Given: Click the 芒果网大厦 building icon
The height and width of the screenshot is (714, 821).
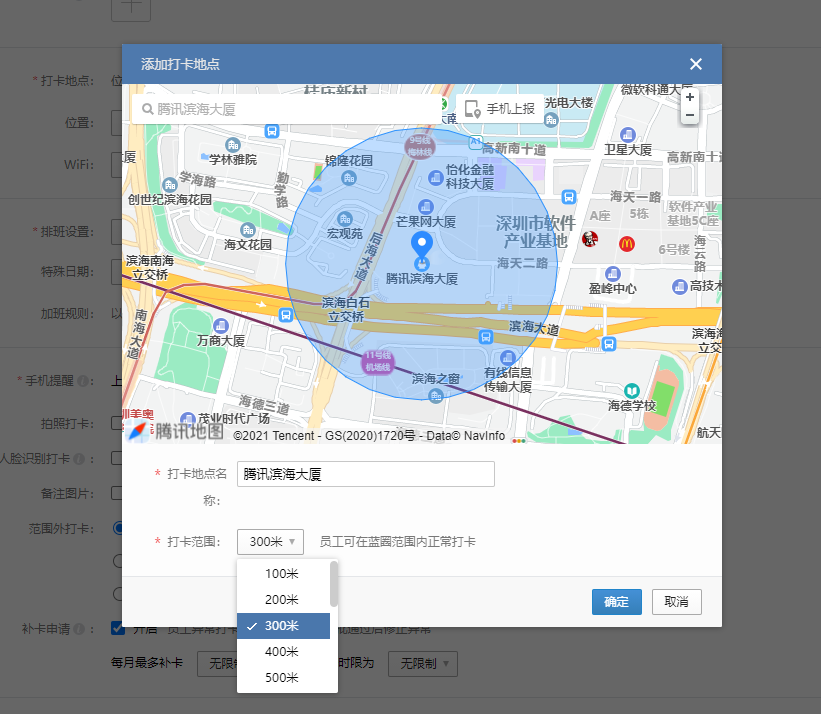Looking at the screenshot, I should (426, 207).
